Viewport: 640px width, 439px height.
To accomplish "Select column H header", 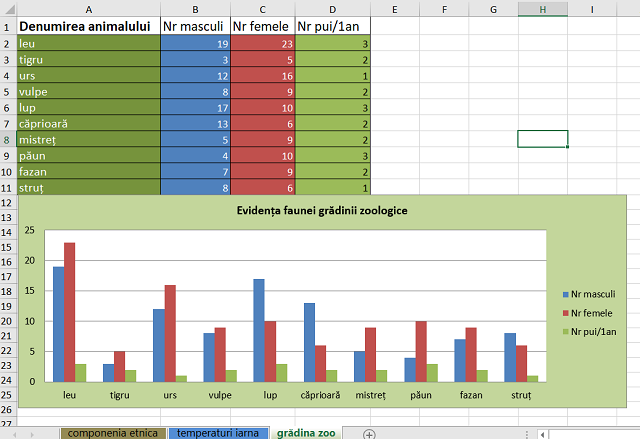I will (542, 9).
